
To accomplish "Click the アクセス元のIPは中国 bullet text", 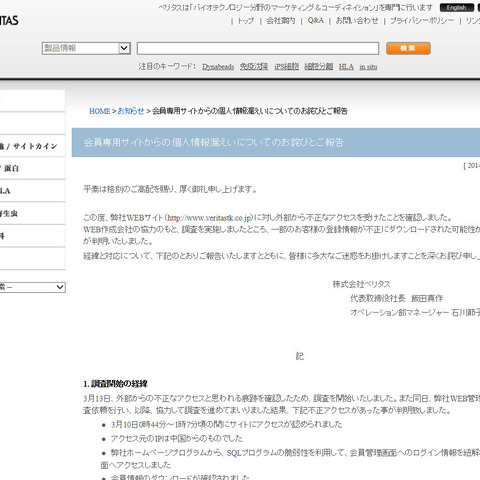I will 177,439.
